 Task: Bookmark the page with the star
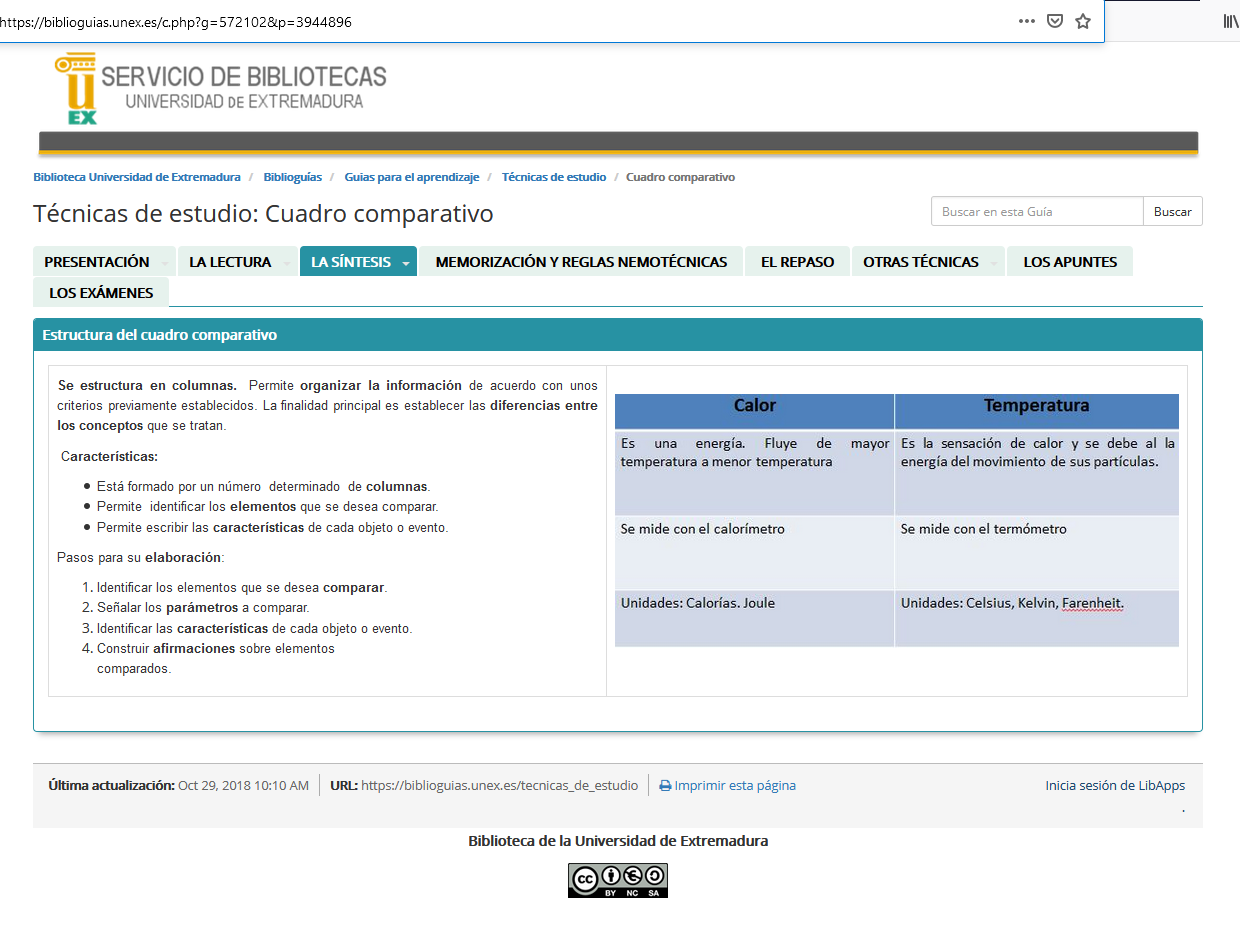pos(1082,20)
